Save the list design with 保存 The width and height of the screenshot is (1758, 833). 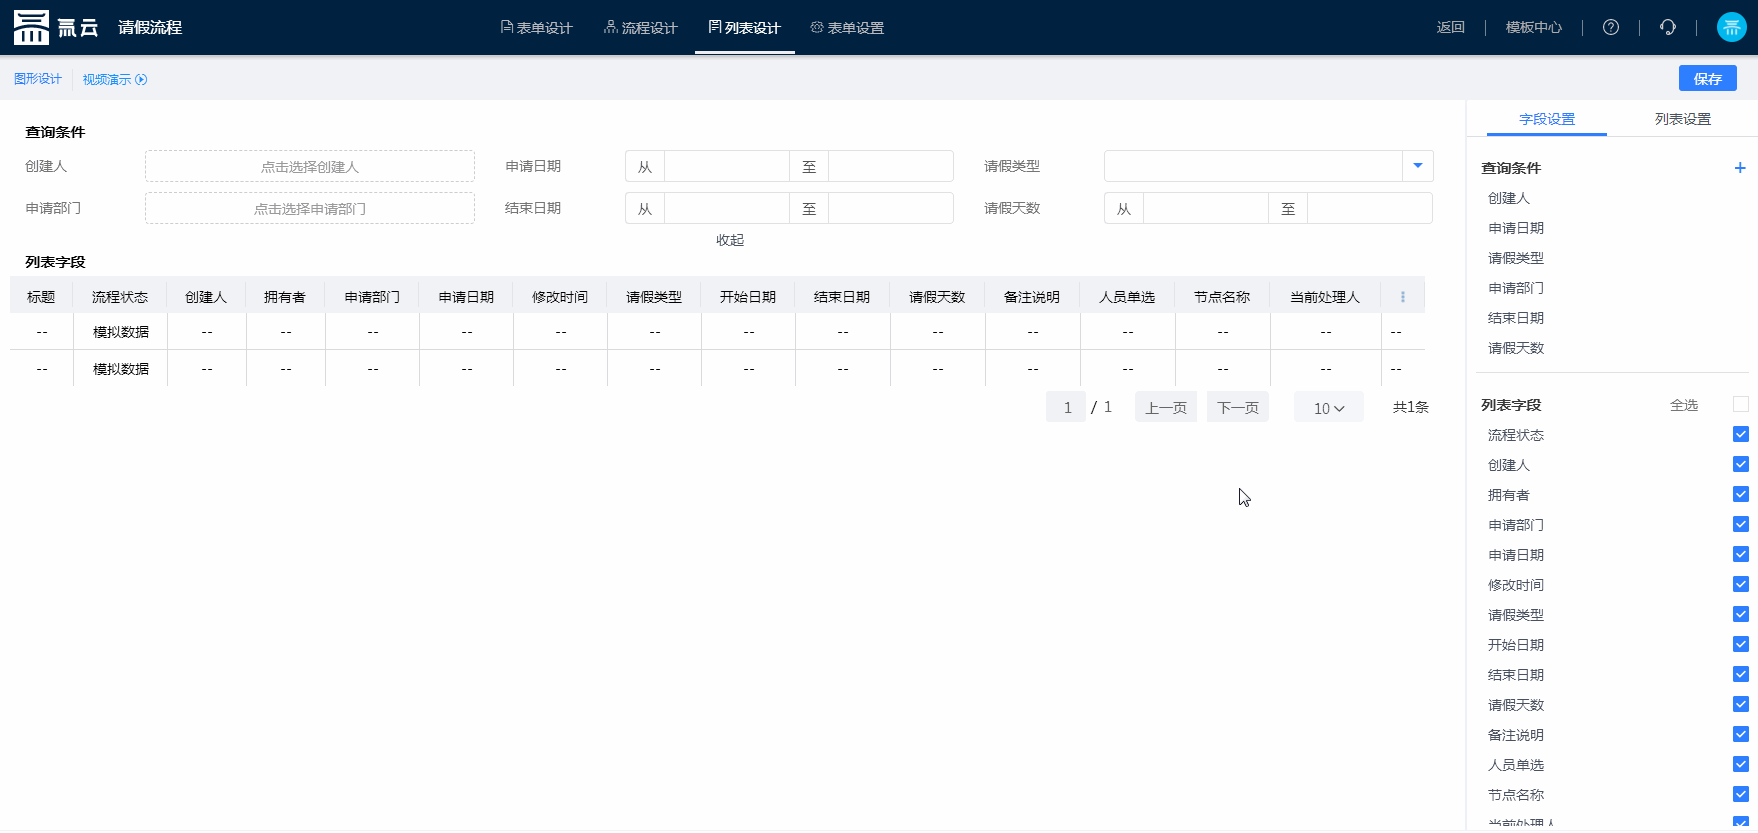(x=1708, y=78)
